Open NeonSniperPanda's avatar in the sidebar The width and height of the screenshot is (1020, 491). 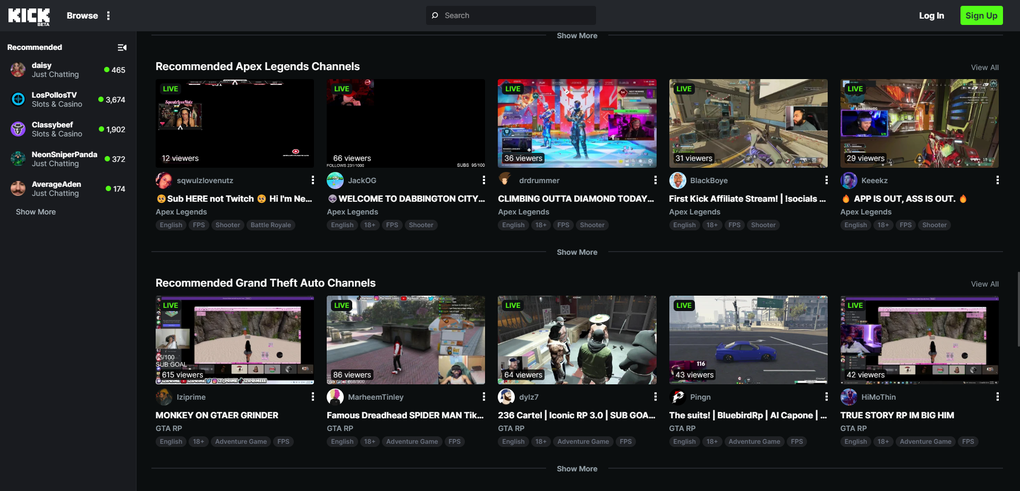(x=18, y=159)
